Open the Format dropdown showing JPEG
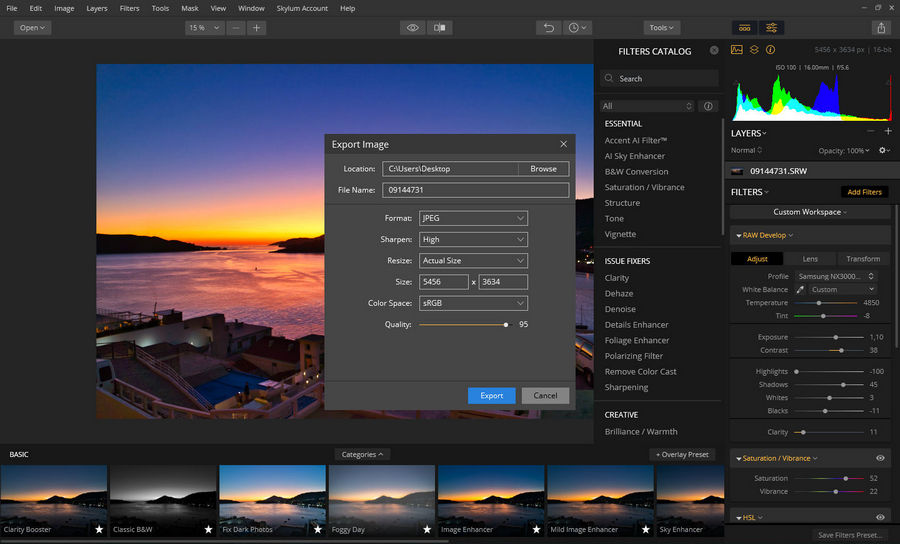This screenshot has height=544, width=900. tap(474, 218)
